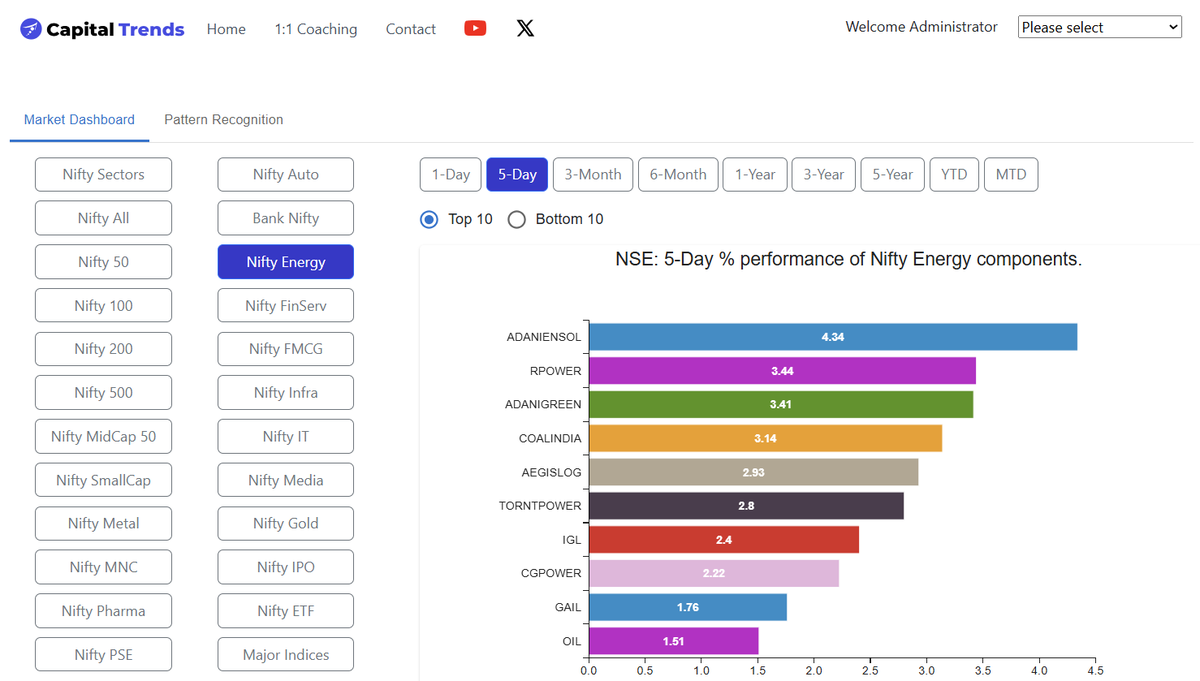Click the Welcome Administrator text
This screenshot has height=681, width=1200.
[x=921, y=27]
